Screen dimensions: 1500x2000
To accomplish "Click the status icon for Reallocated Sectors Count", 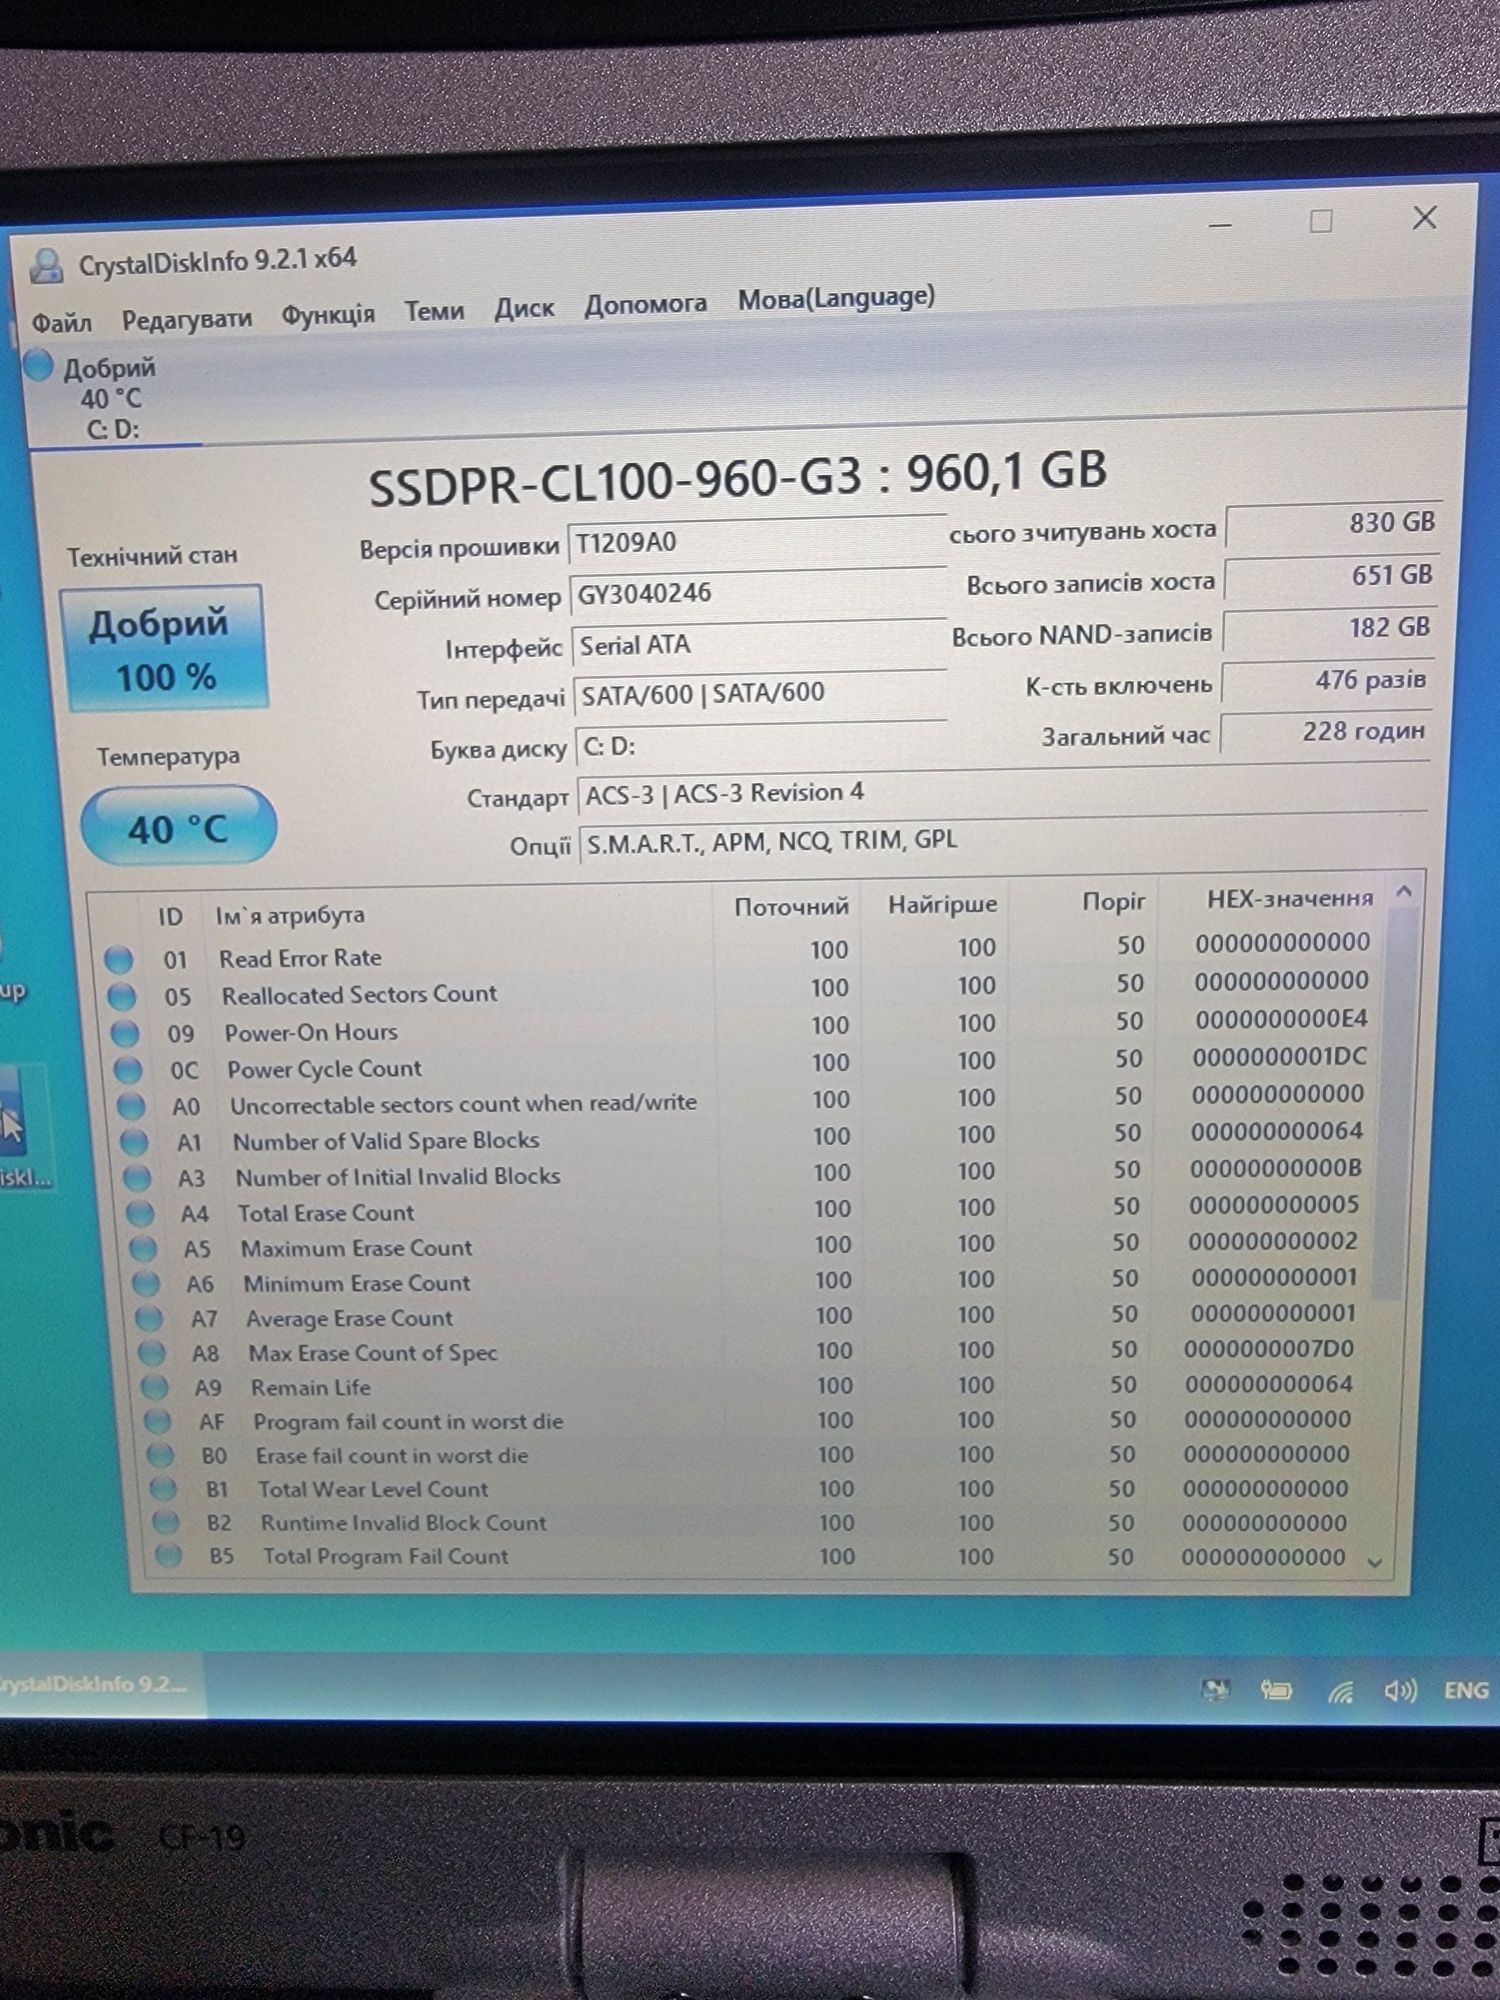I will (x=122, y=997).
